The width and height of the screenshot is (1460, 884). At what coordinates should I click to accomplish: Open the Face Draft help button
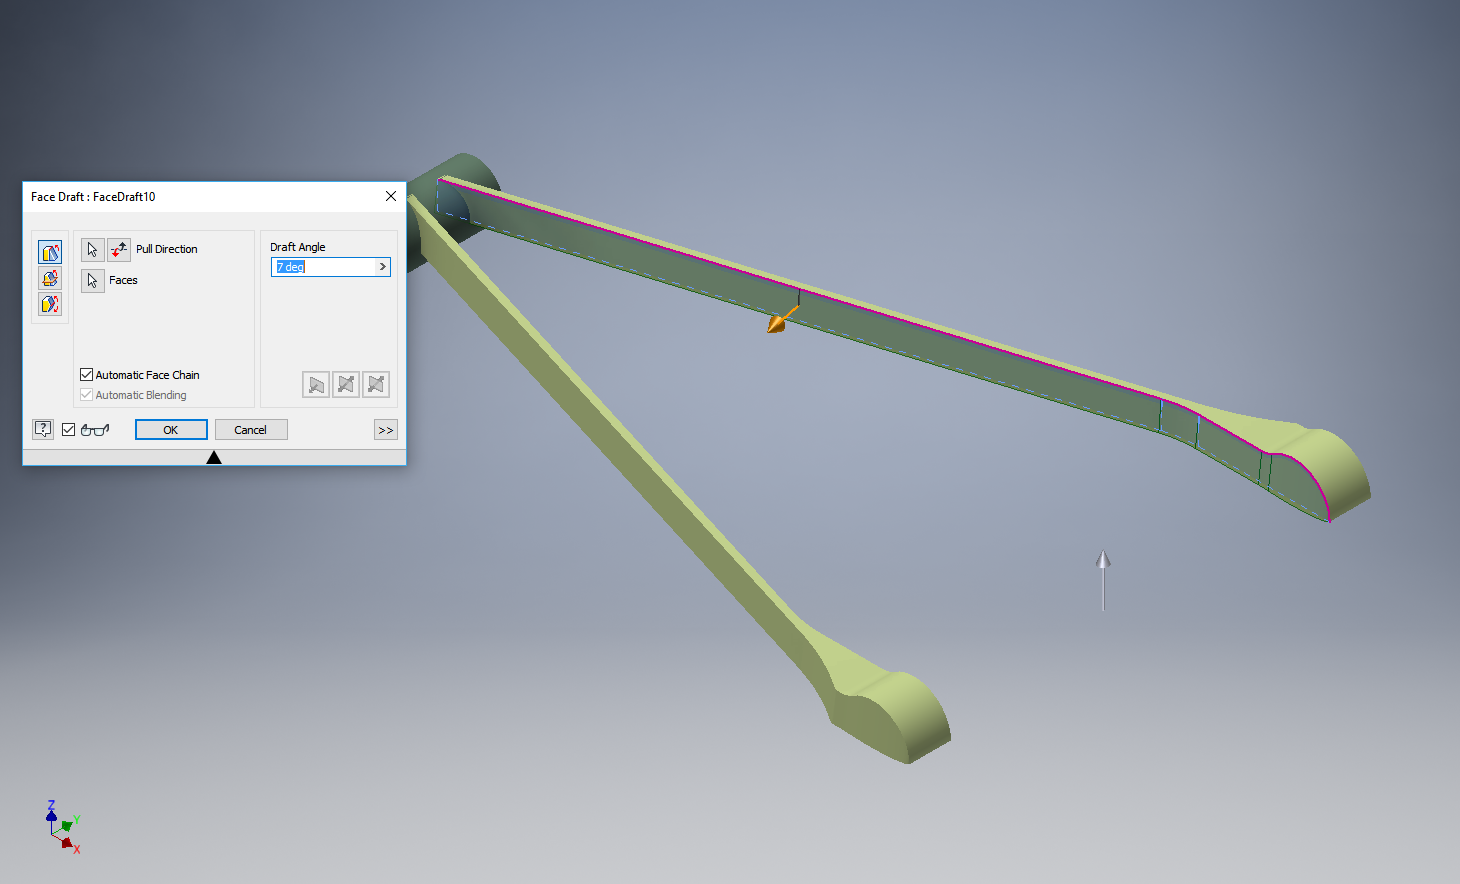[43, 429]
